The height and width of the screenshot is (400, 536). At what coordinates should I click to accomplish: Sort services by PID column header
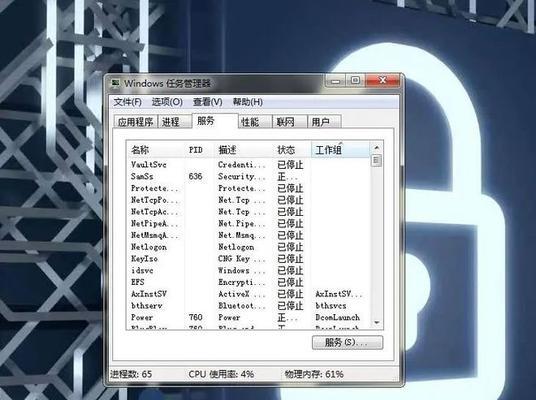point(200,150)
